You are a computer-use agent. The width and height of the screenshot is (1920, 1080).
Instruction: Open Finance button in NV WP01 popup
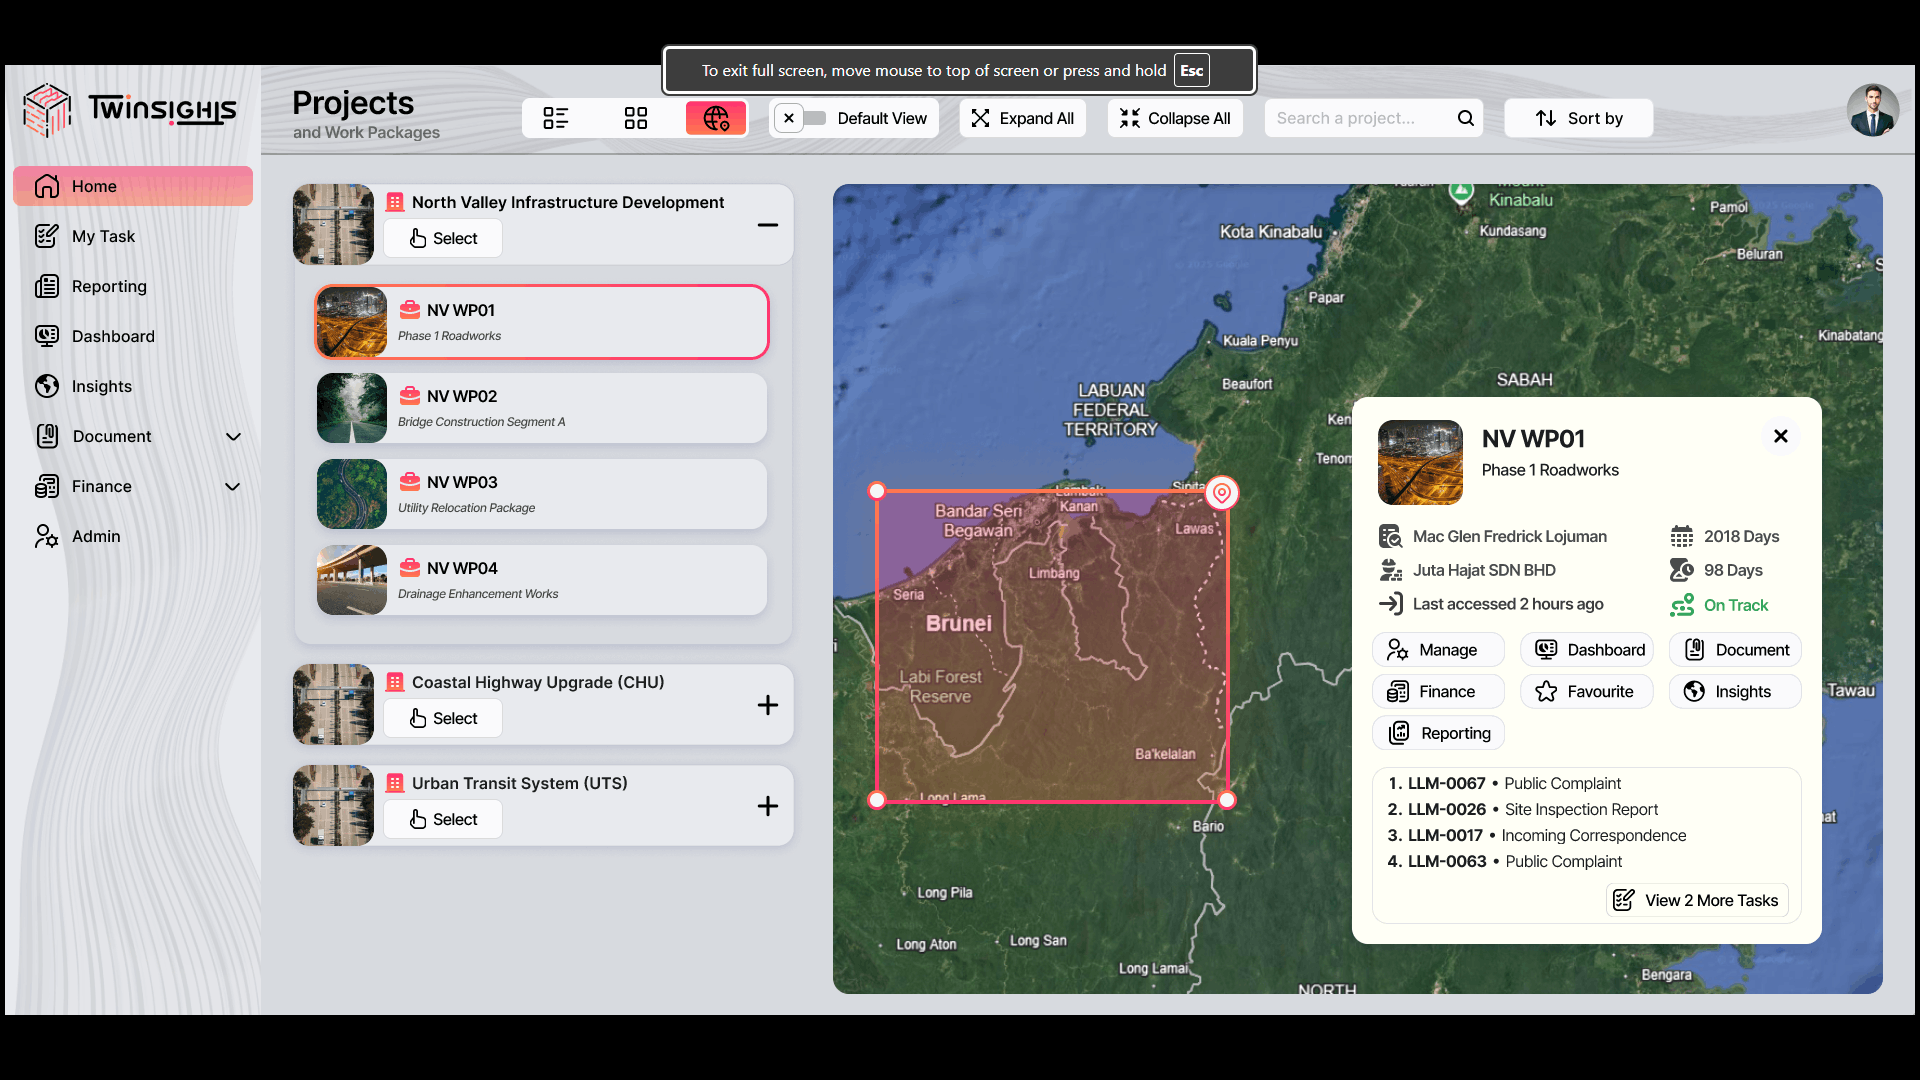click(x=1437, y=692)
